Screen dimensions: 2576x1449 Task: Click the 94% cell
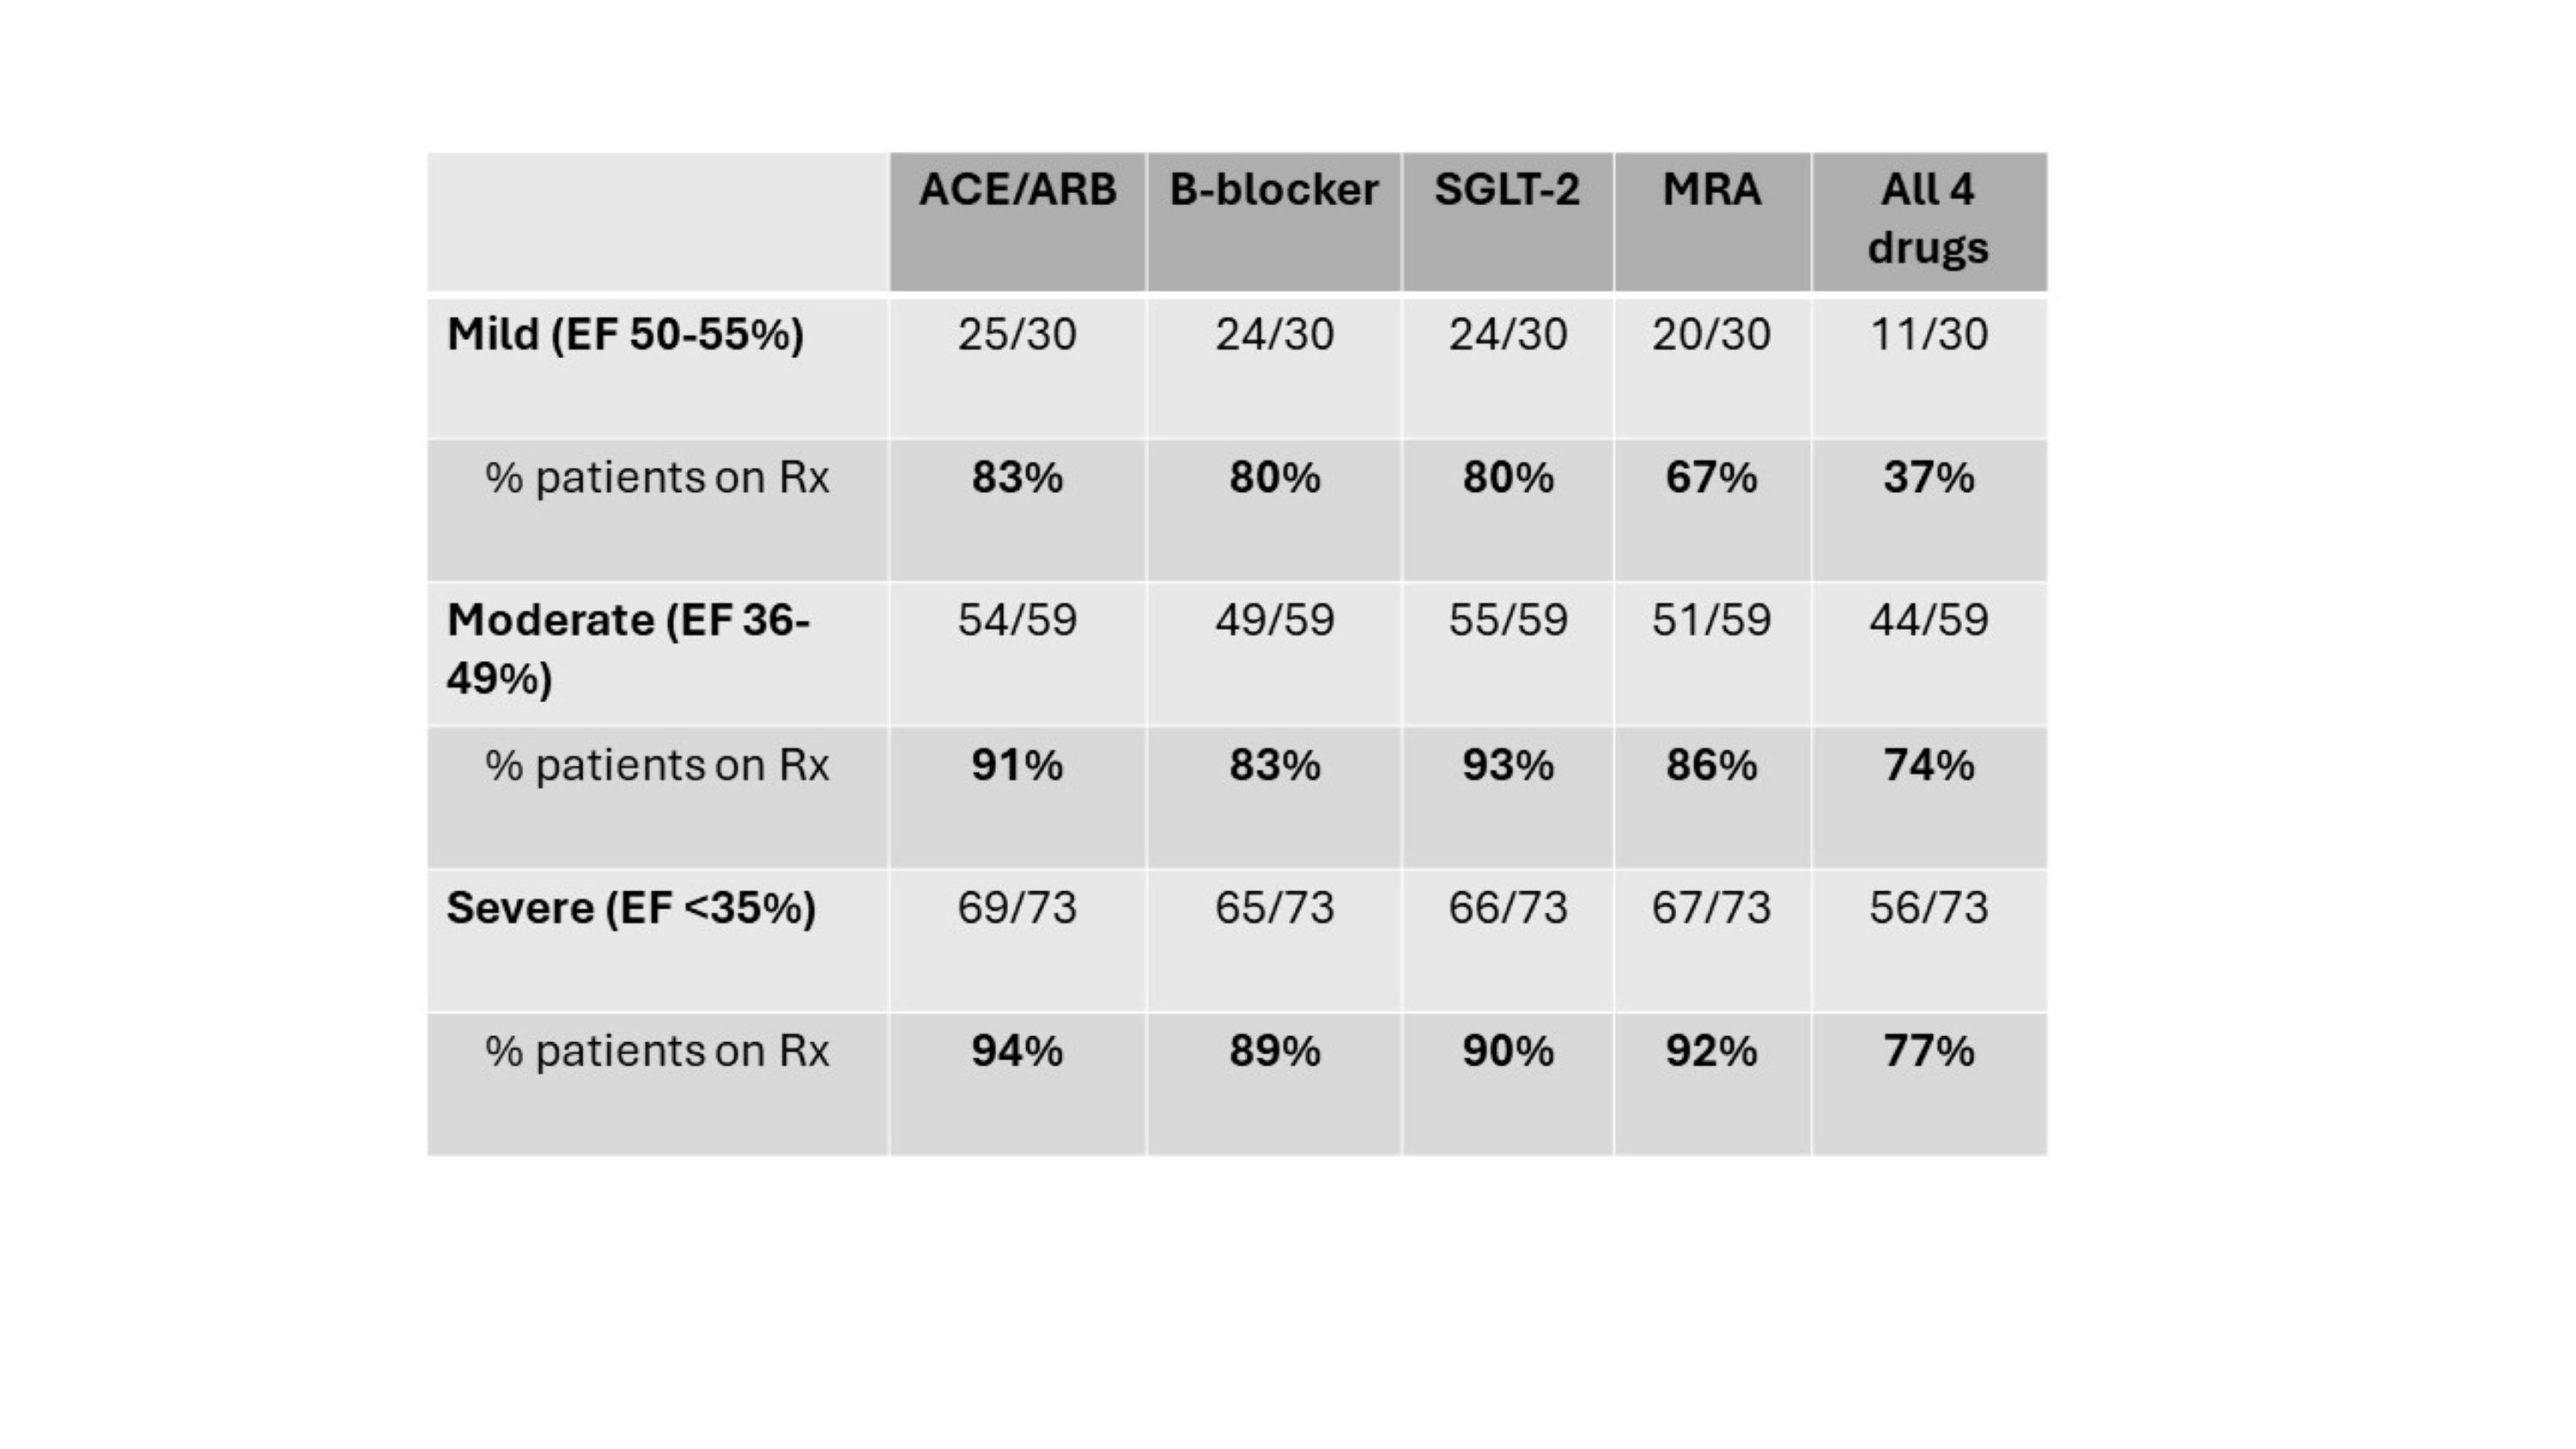[1017, 1051]
